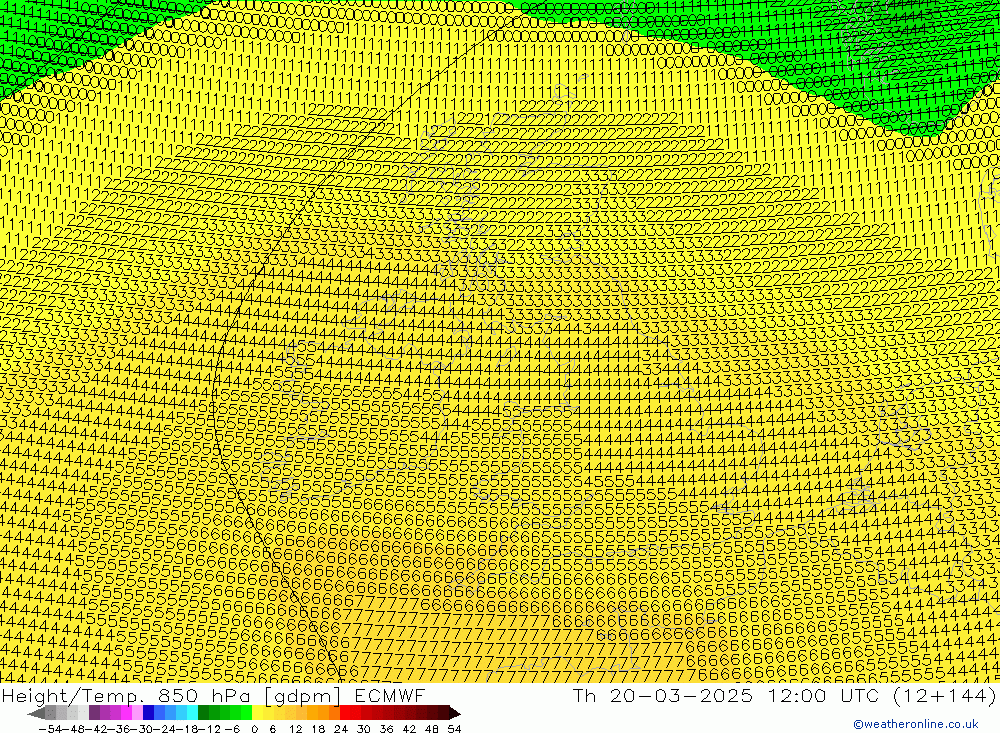Viewport: 1000px width, 733px height.
Task: Click the red legend swatch above 24
Action: (x=345, y=713)
